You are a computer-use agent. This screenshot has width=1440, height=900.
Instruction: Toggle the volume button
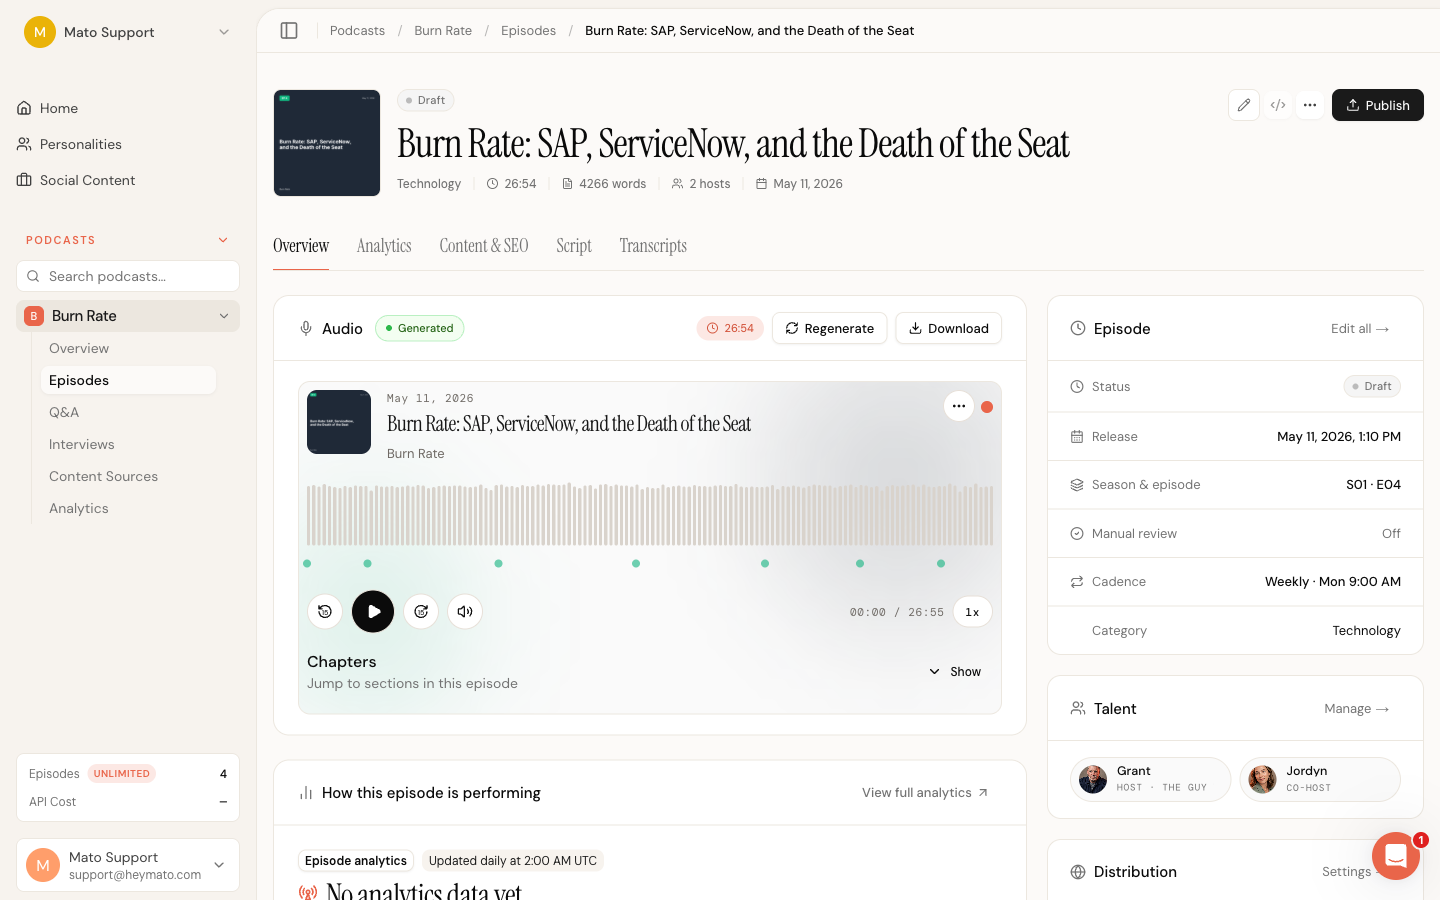pyautogui.click(x=465, y=612)
